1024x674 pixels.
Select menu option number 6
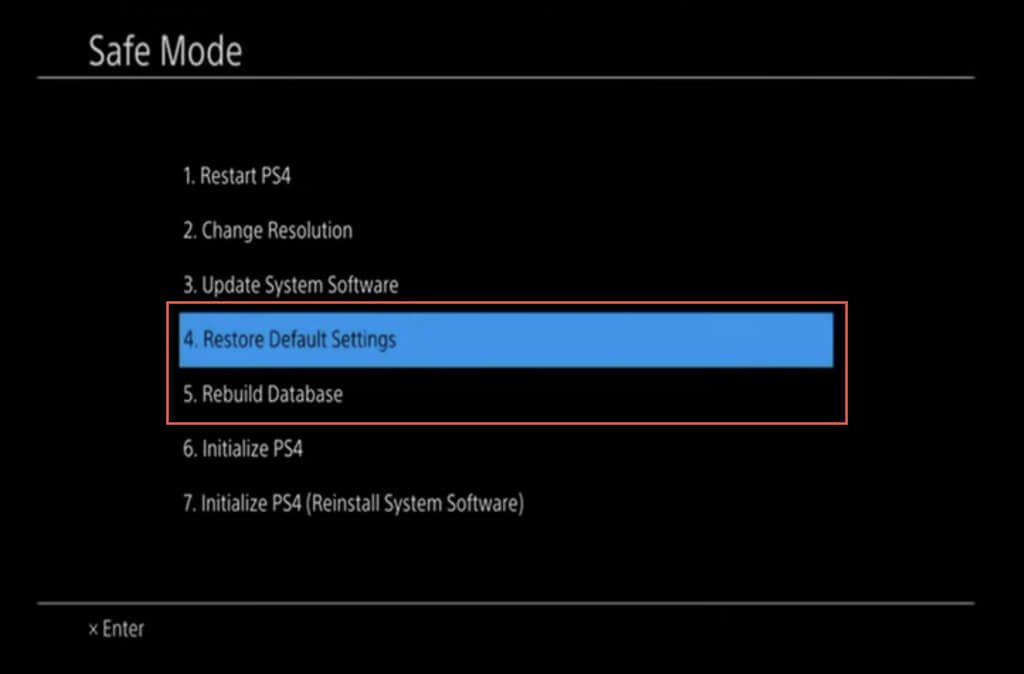(243, 449)
